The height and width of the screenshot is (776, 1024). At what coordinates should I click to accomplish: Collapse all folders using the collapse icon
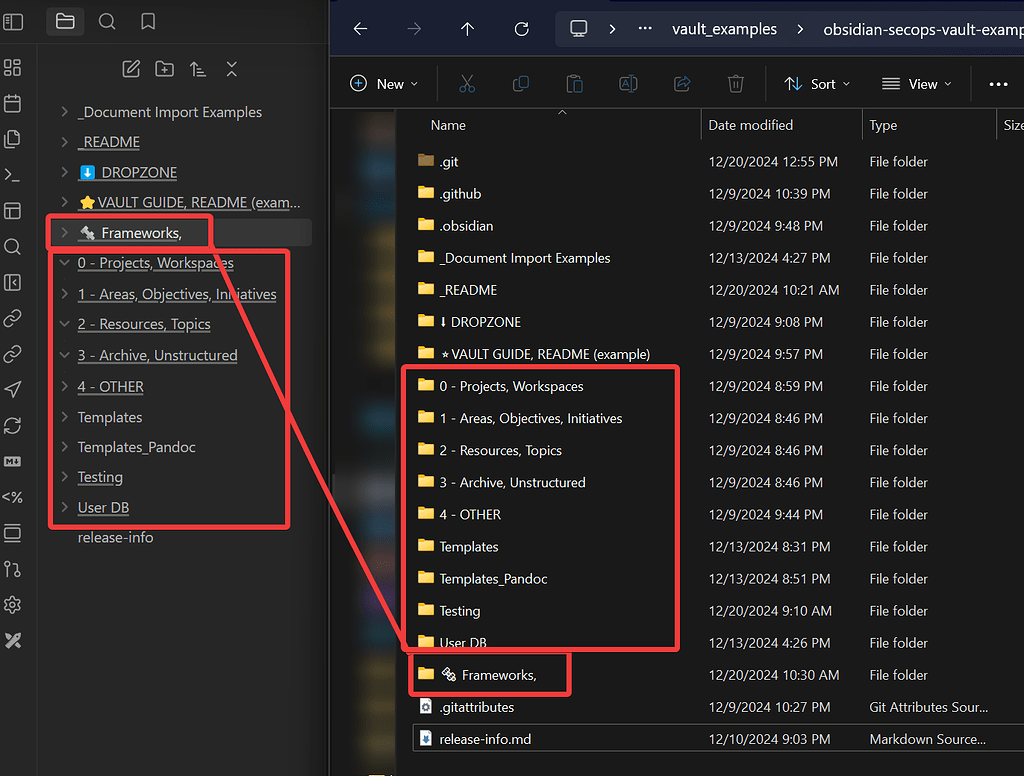coord(231,68)
